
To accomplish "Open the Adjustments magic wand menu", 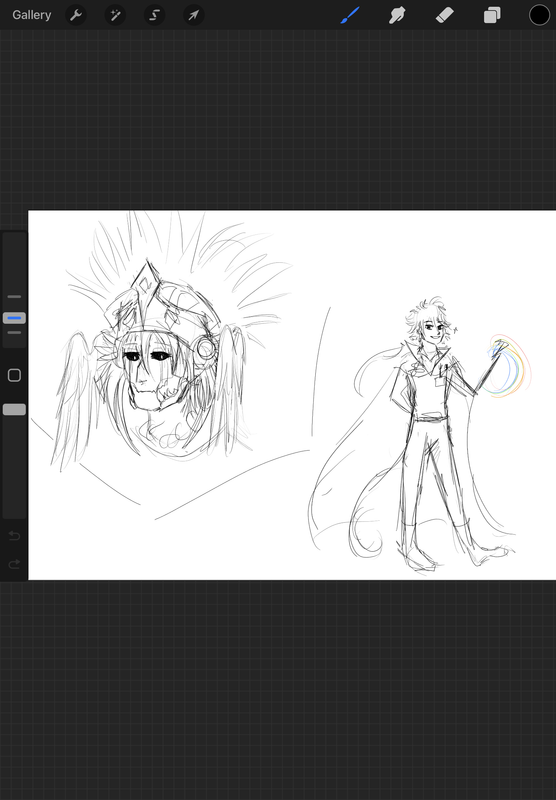I will pos(115,15).
